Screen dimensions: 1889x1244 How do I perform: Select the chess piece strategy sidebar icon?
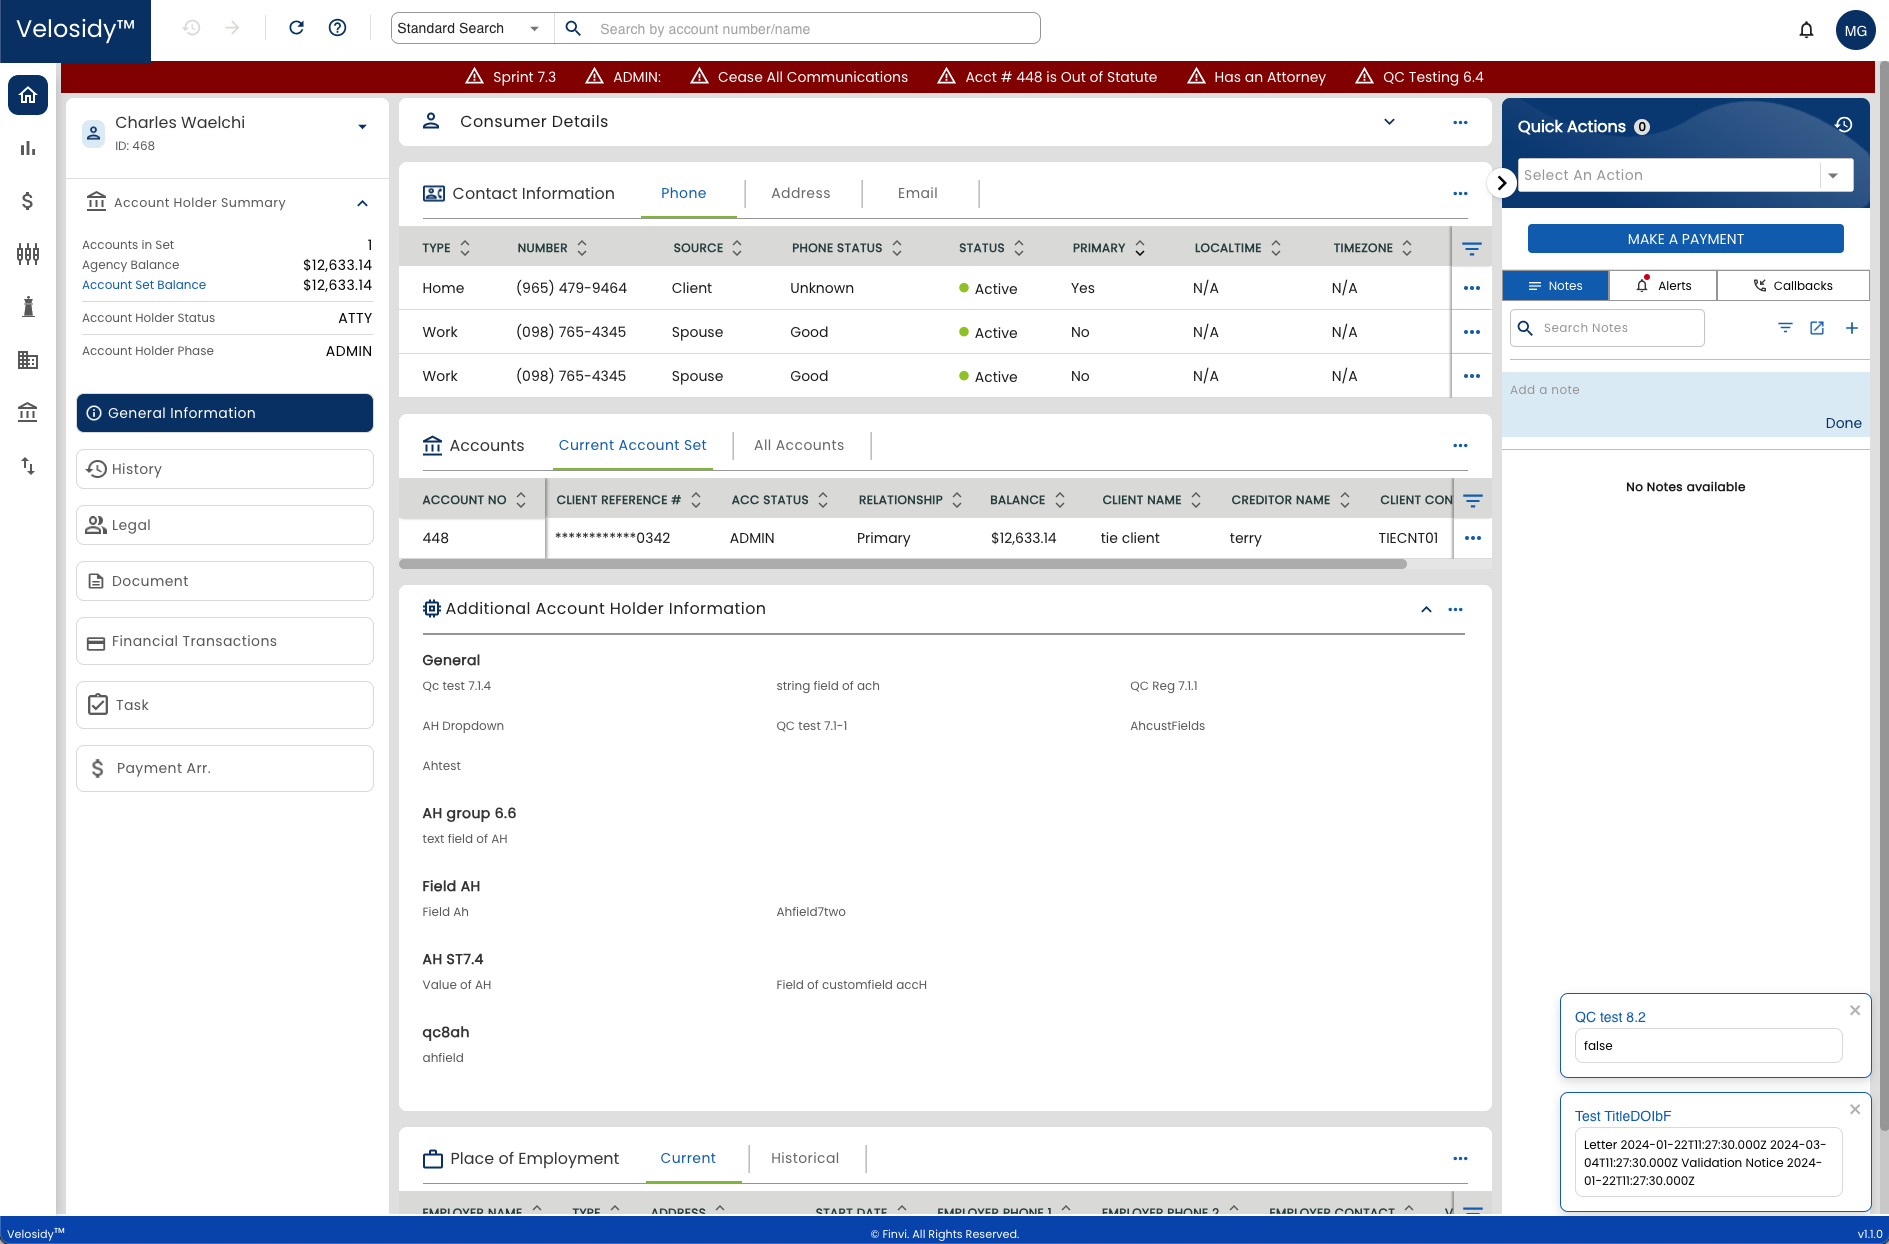(27, 307)
